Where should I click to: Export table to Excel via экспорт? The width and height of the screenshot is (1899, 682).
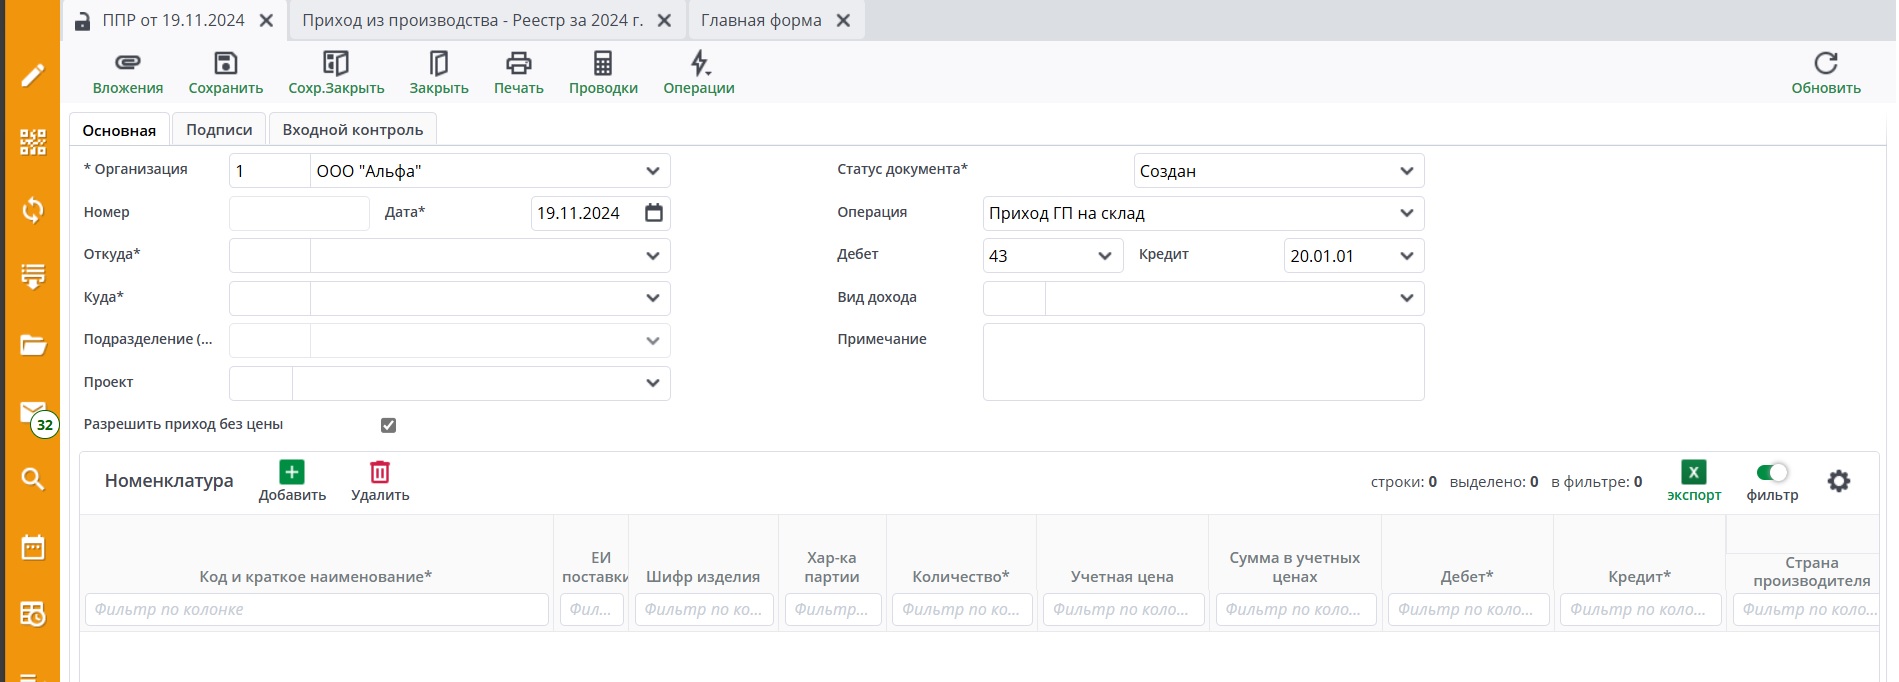point(1693,473)
